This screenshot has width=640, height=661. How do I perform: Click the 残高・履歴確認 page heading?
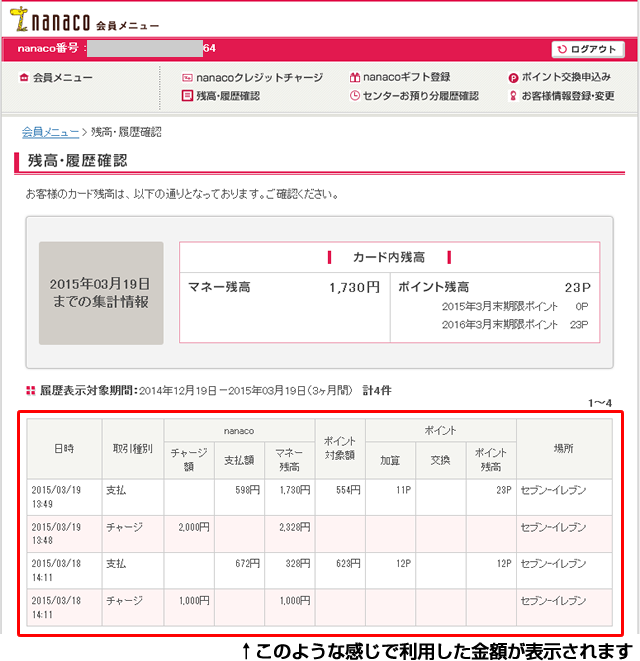pos(78,161)
